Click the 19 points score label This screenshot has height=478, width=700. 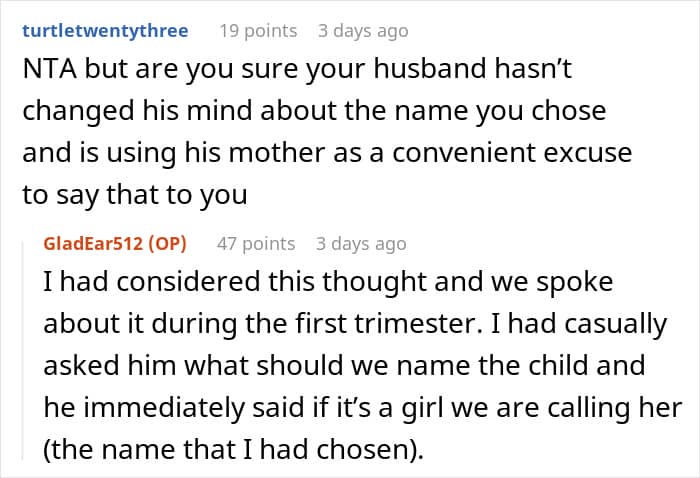pyautogui.click(x=258, y=31)
